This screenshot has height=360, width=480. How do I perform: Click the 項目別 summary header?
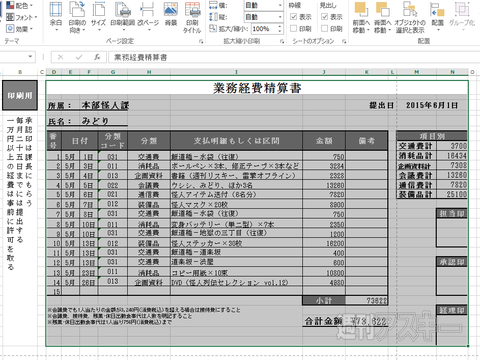tap(432, 136)
